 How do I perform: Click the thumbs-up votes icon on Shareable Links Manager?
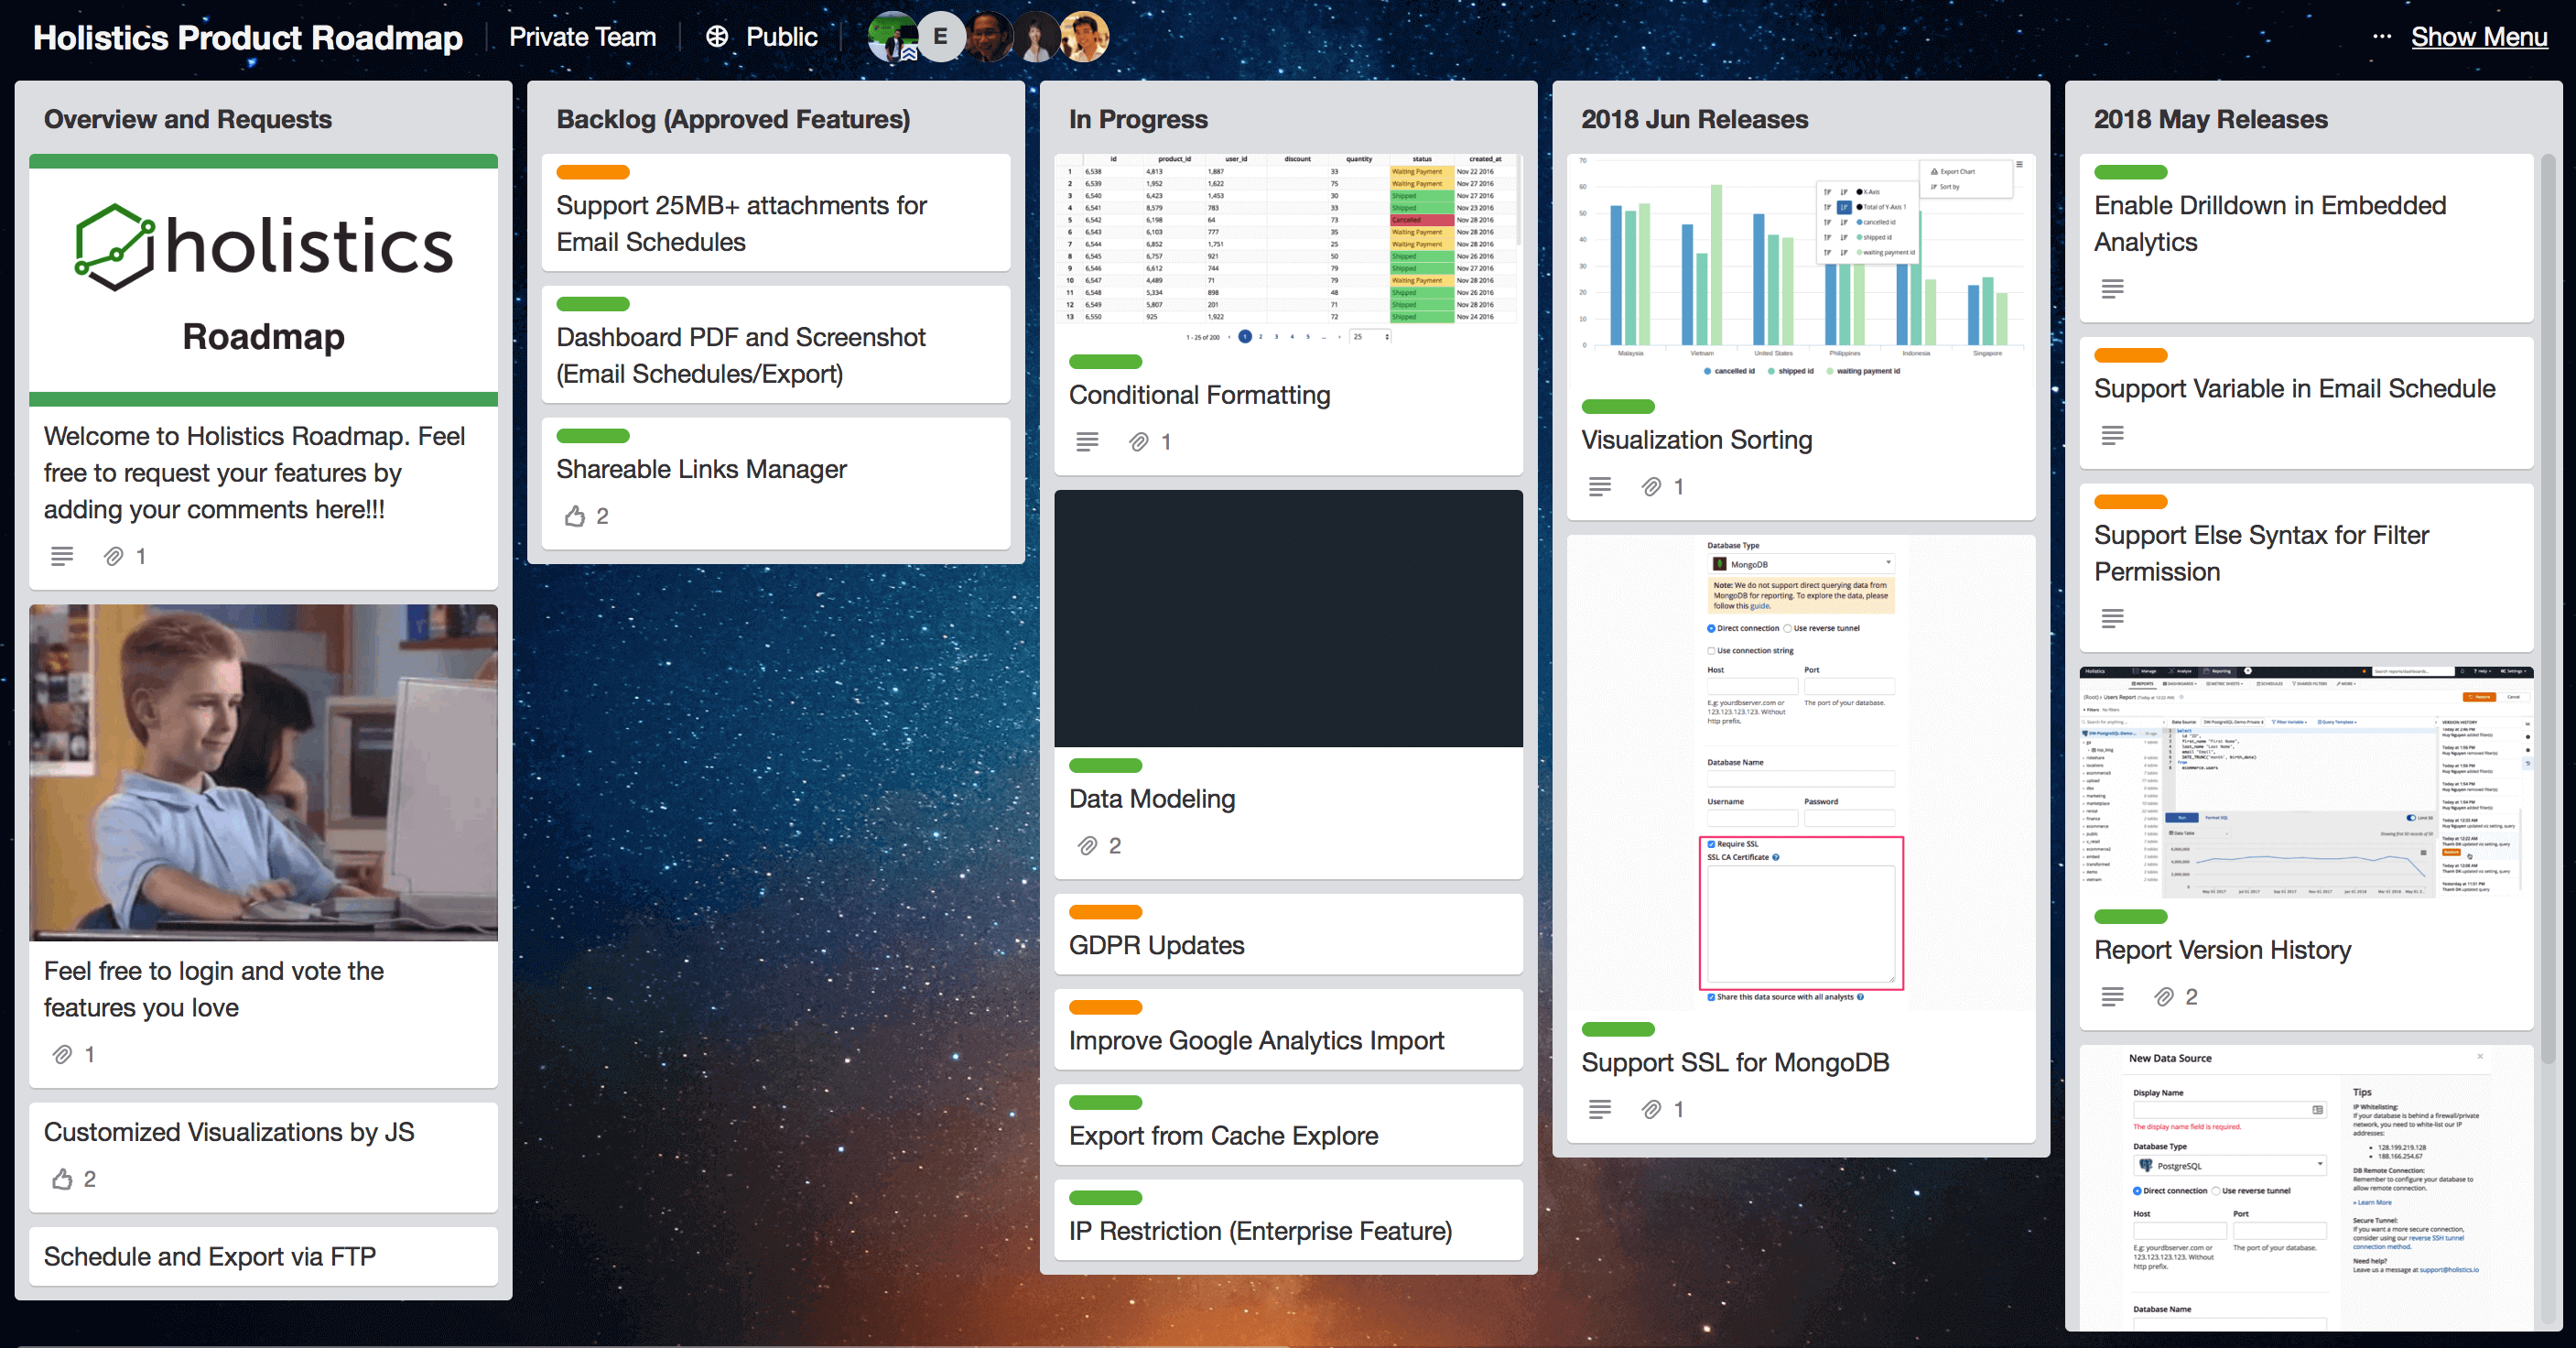click(574, 516)
